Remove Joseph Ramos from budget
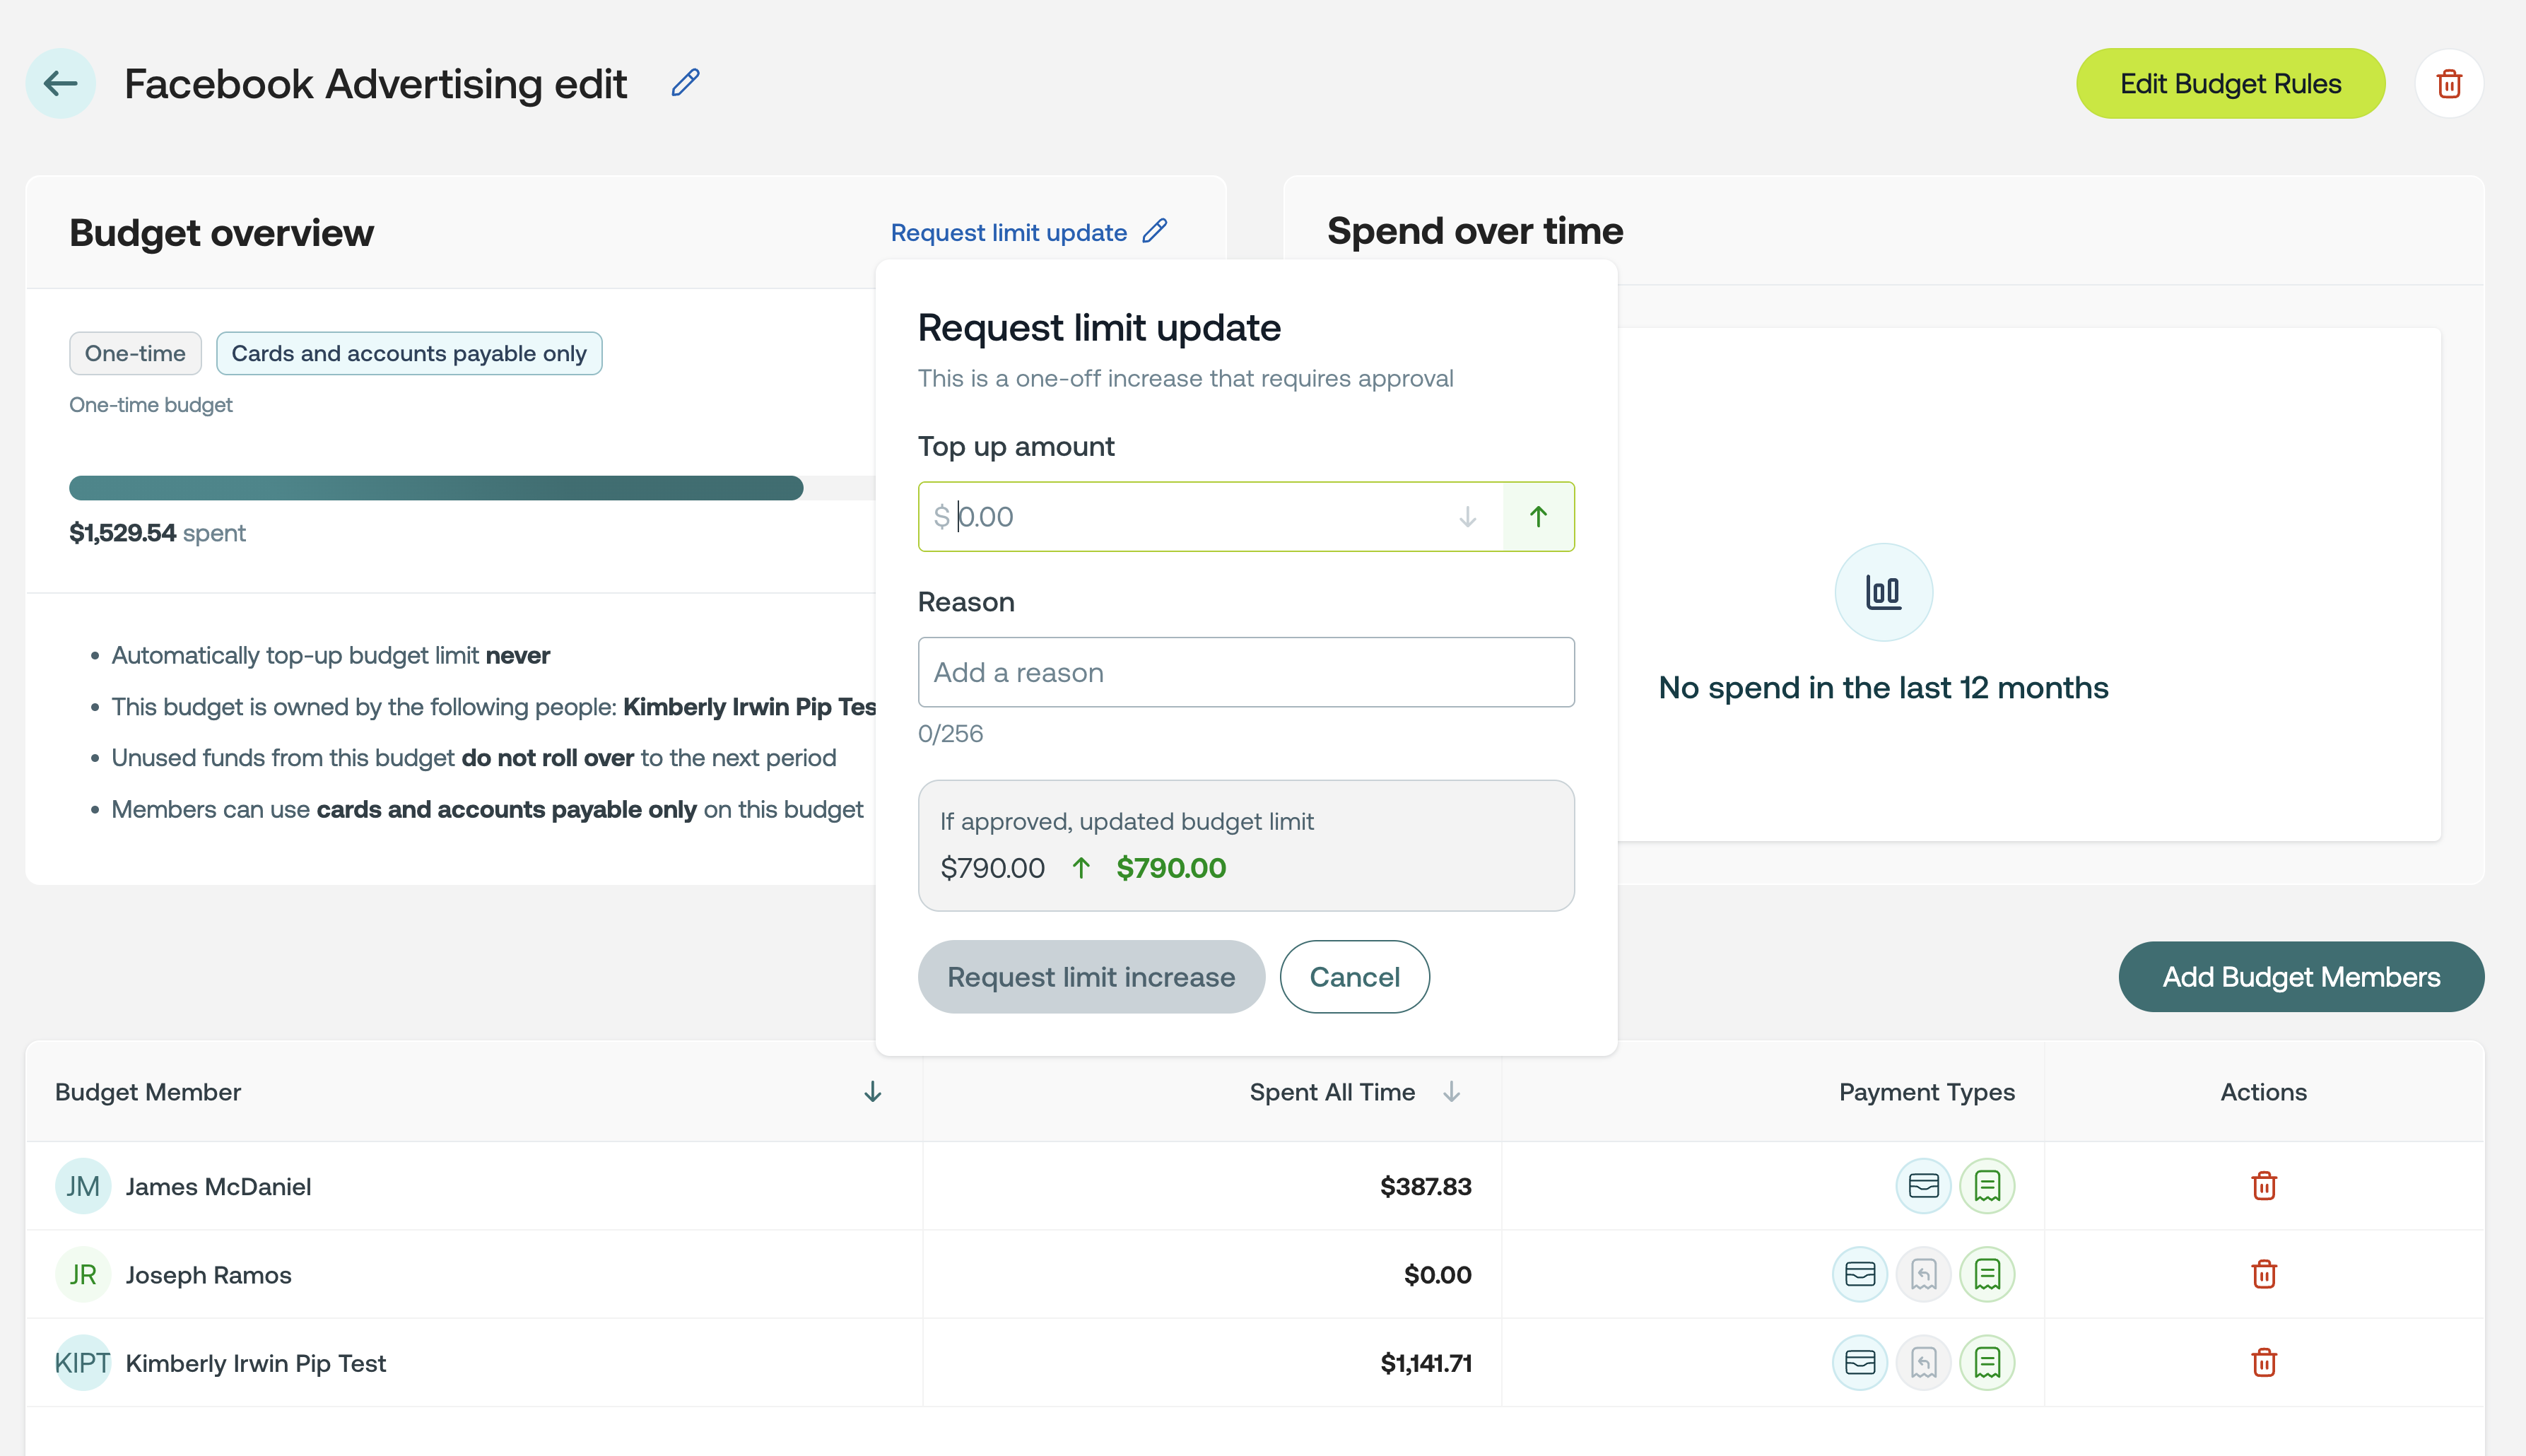2526x1456 pixels. tap(2263, 1274)
